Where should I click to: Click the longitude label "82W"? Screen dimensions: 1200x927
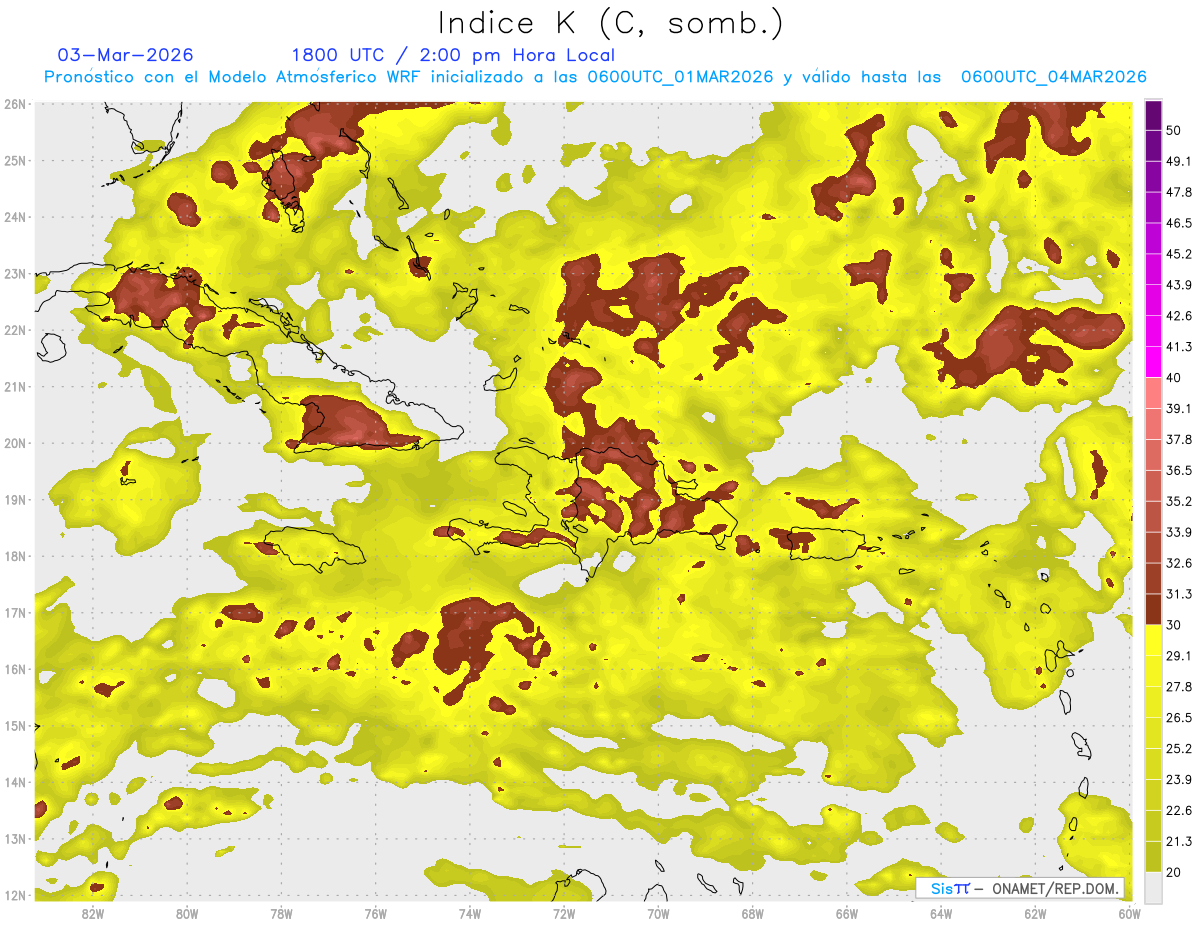pos(93,914)
